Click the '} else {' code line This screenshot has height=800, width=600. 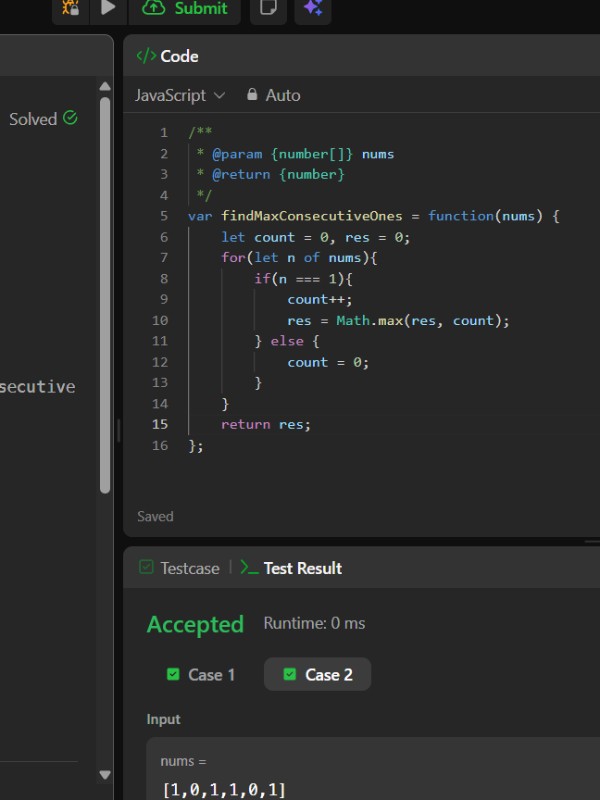pyautogui.click(x=287, y=341)
